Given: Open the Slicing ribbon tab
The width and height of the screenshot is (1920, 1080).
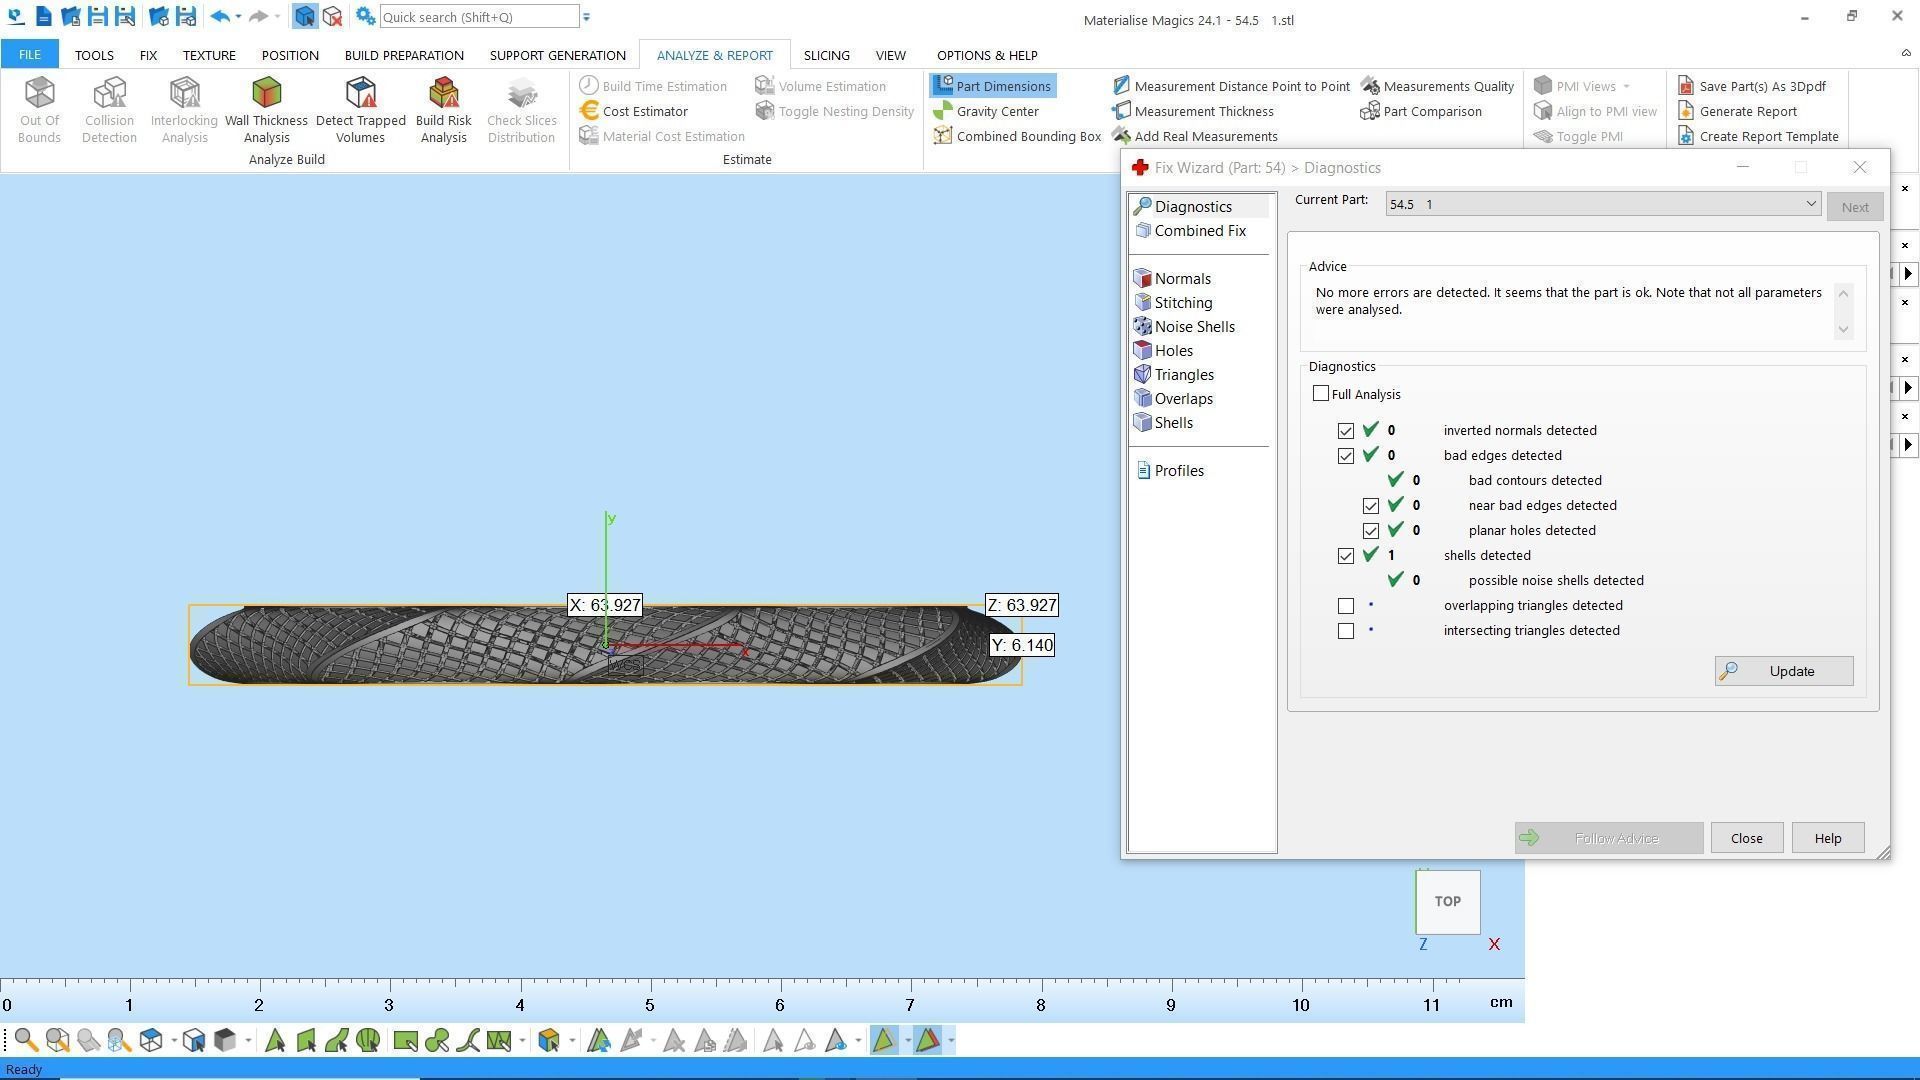Looking at the screenshot, I should coord(826,55).
